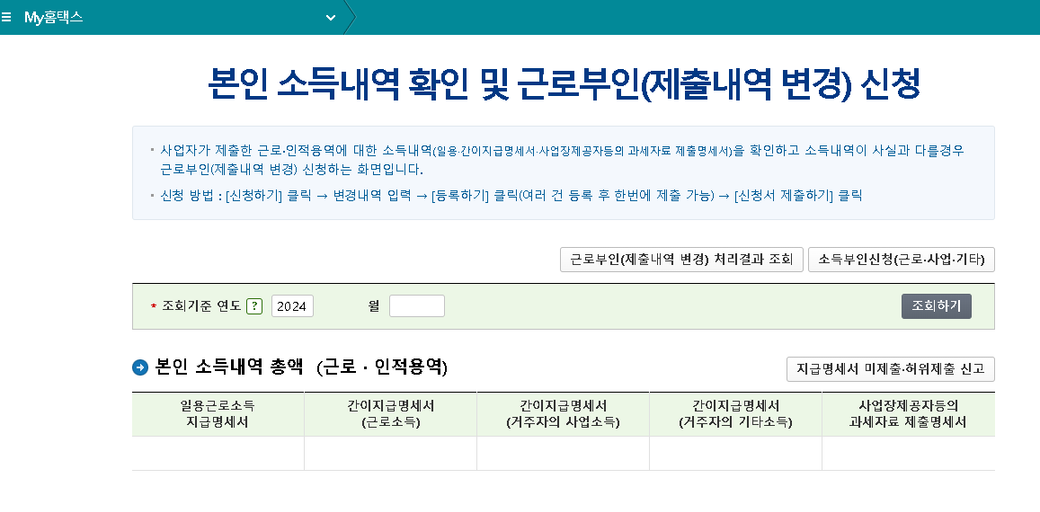This screenshot has height=512, width=1040.
Task: Open 지급명세서 미제출·허위제출 신고
Action: coord(890,369)
